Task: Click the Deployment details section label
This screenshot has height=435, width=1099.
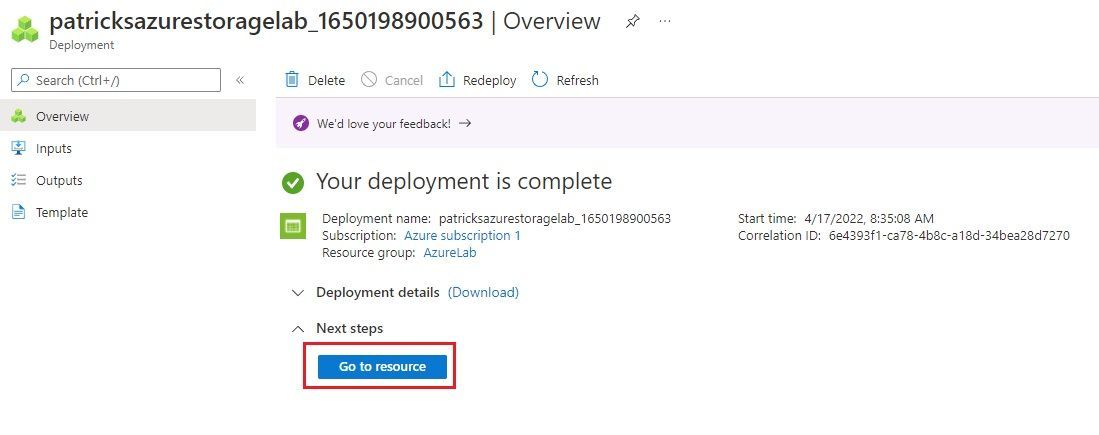Action: (x=378, y=292)
